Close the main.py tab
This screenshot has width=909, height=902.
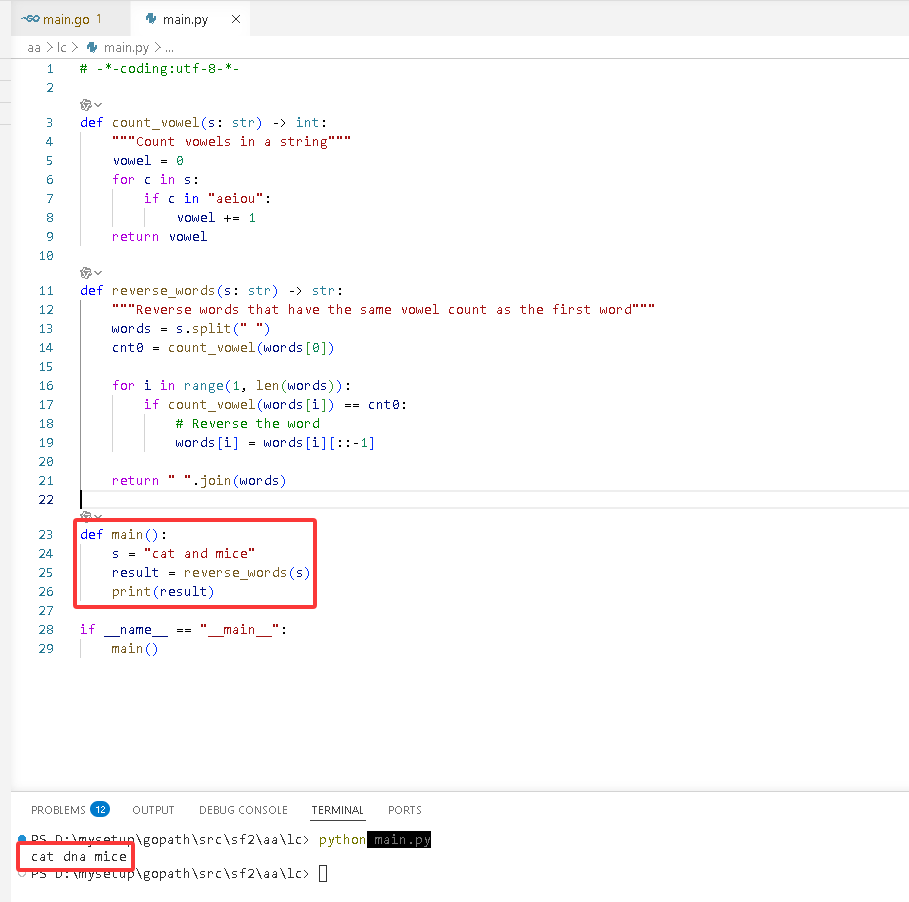[x=236, y=19]
